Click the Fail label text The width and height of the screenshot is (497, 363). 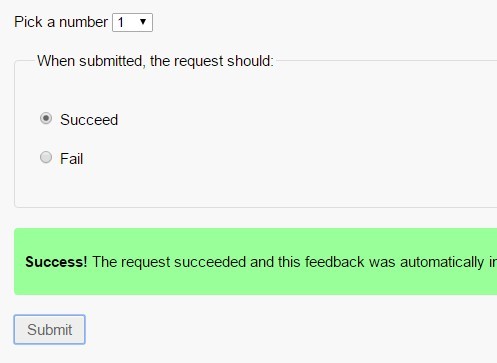coord(71,159)
